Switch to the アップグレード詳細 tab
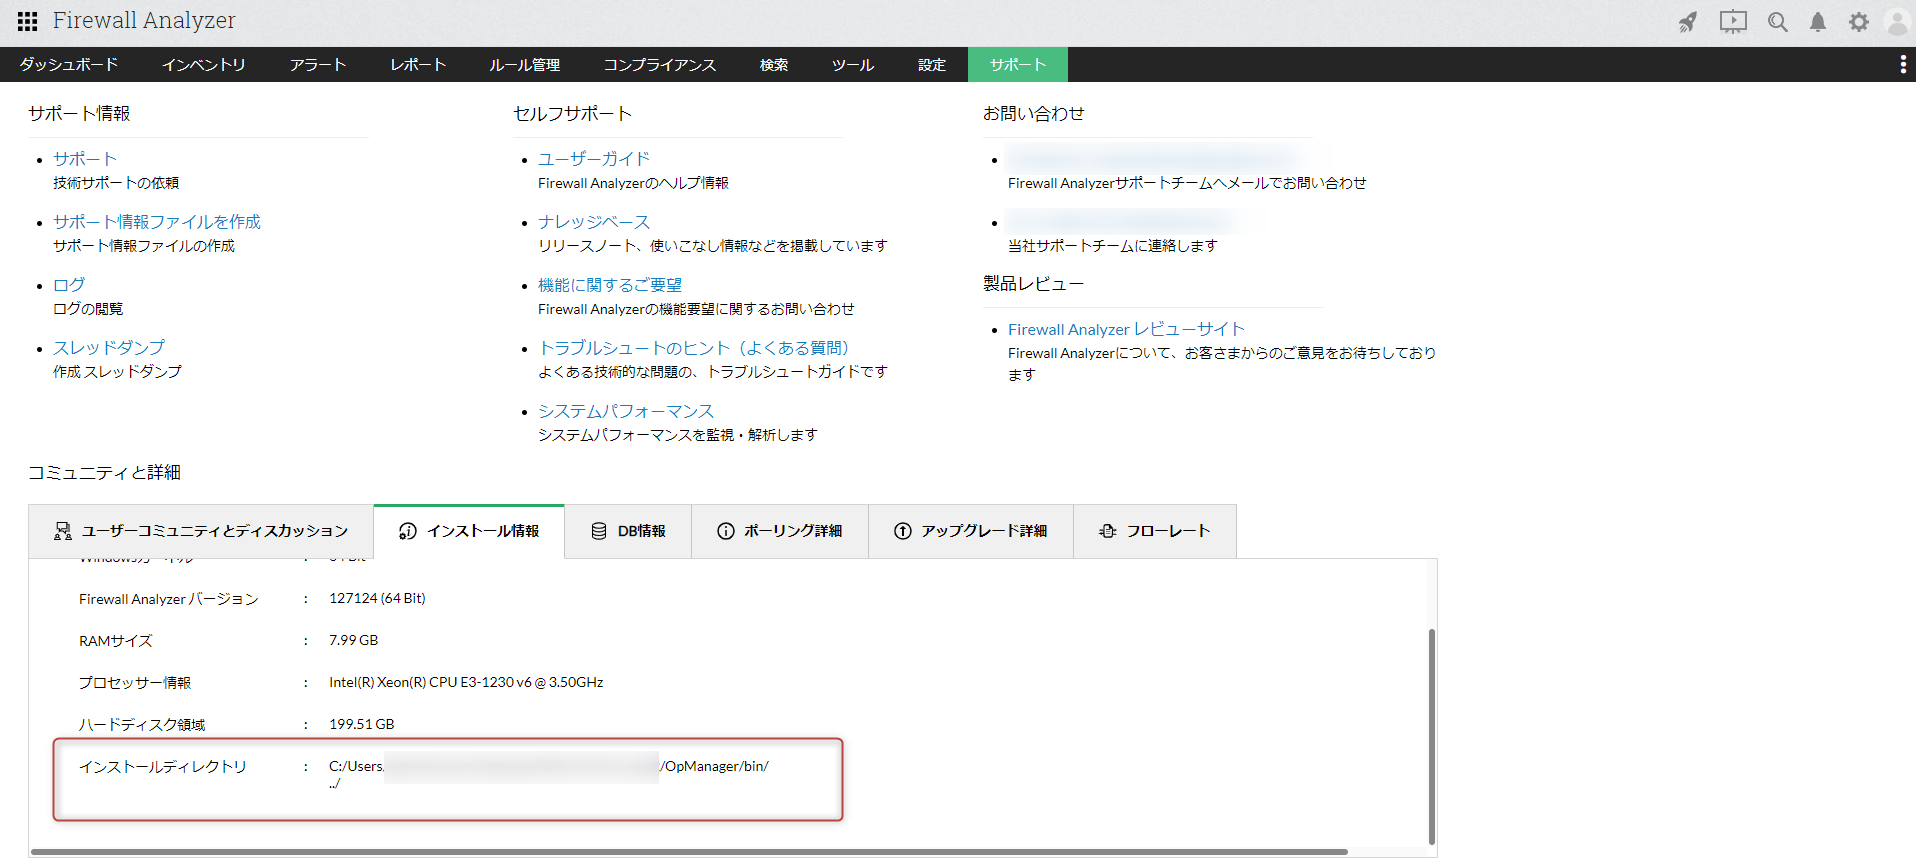 coord(971,531)
